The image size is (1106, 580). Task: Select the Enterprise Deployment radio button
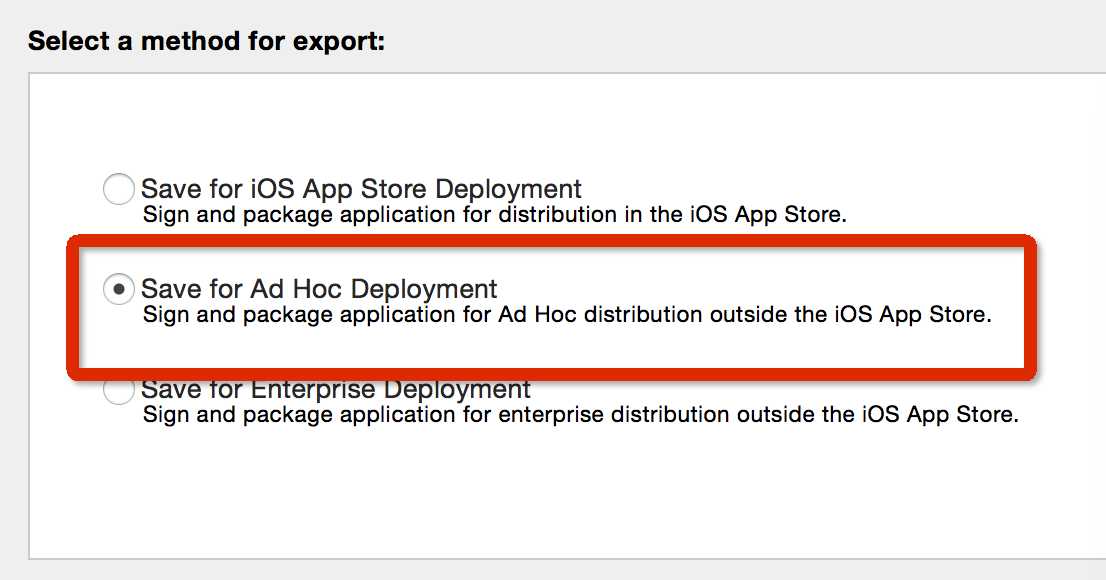[x=118, y=391]
